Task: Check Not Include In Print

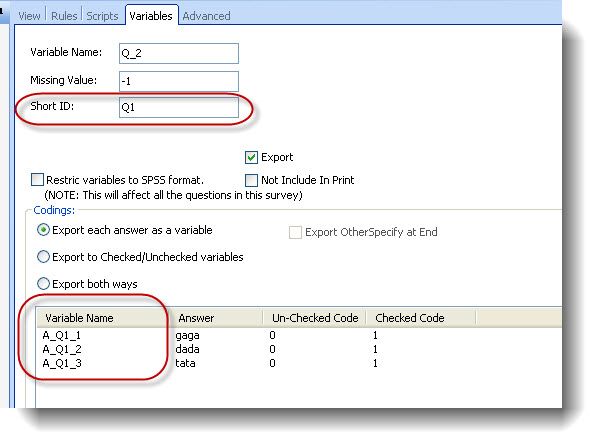Action: pyautogui.click(x=251, y=180)
